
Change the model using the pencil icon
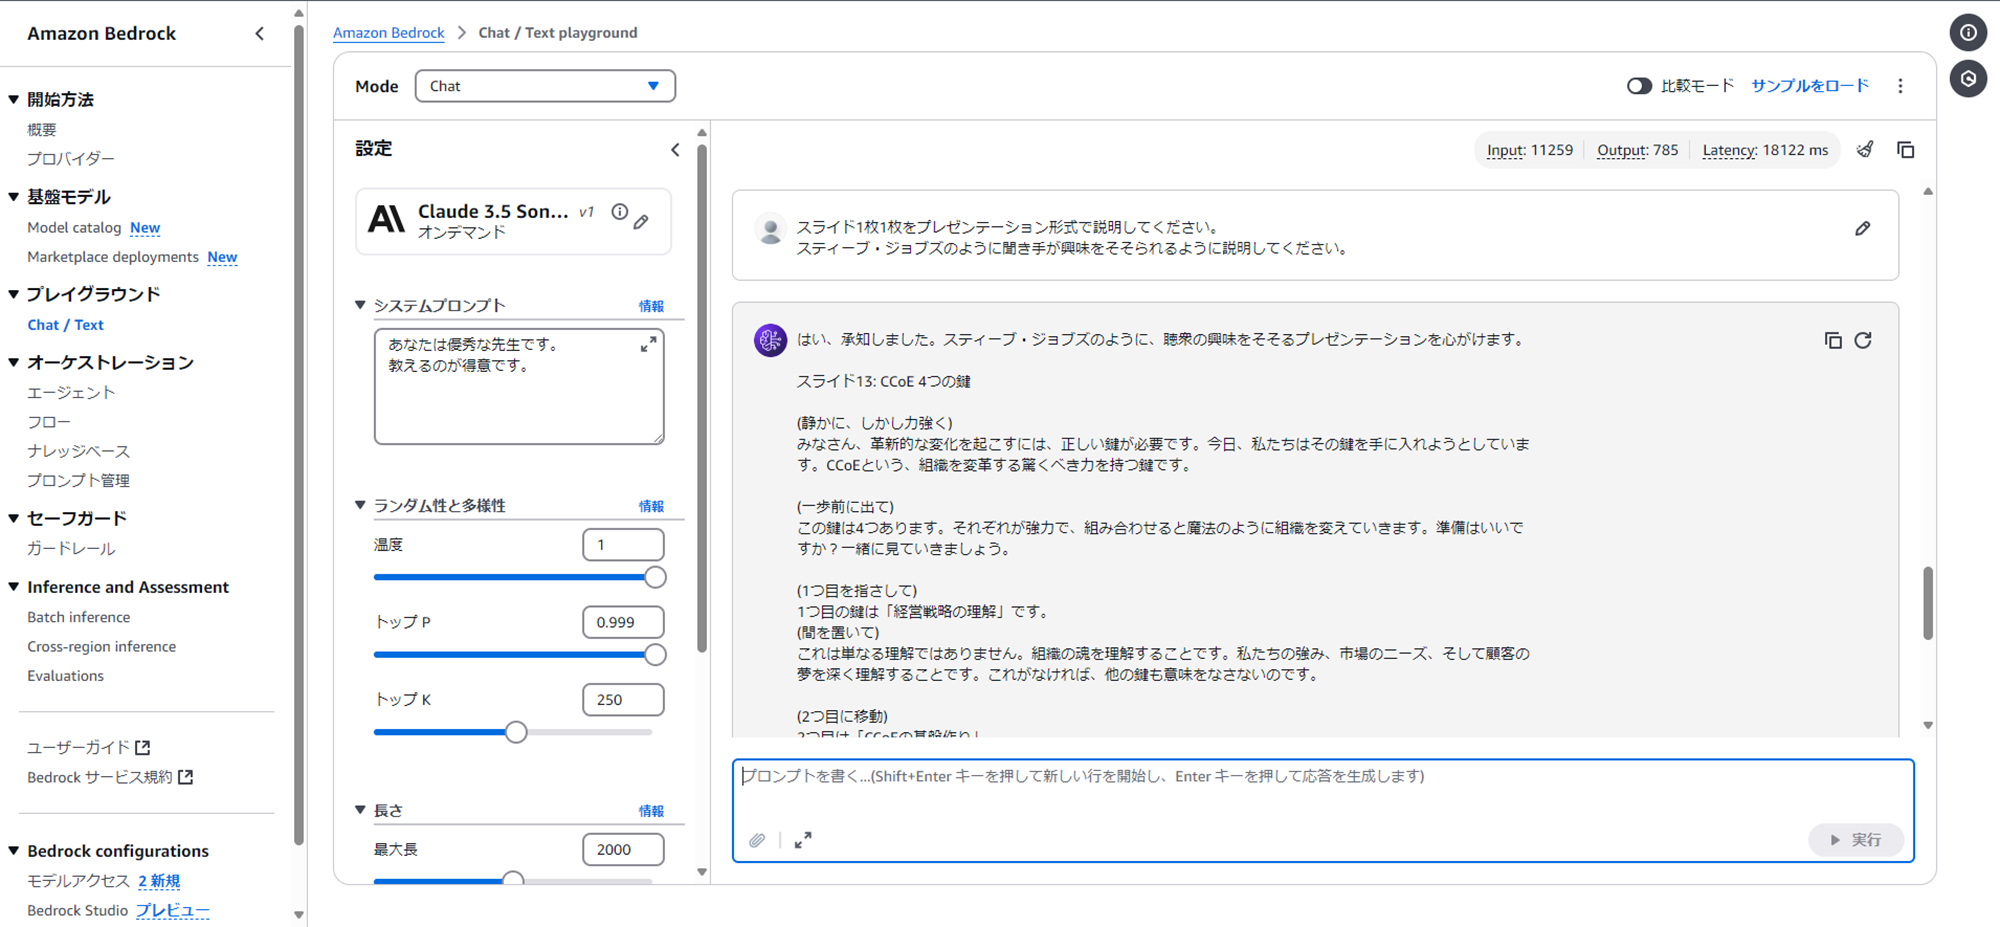(641, 222)
